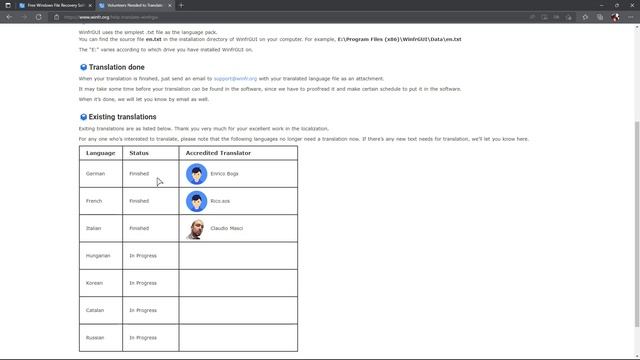This screenshot has width=640, height=360.
Task: Click the globe icon beside Existing translations
Action: pos(83,117)
